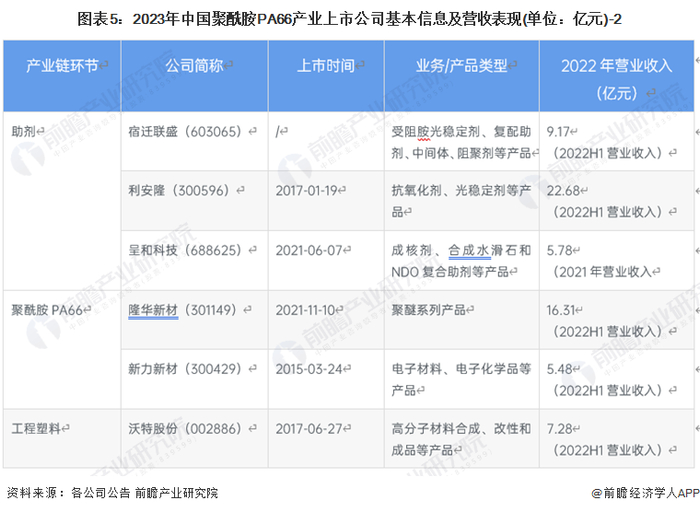Viewport: 700px width, 512px height.
Task: Click listing date 2017-06-27
Action: click(x=309, y=429)
